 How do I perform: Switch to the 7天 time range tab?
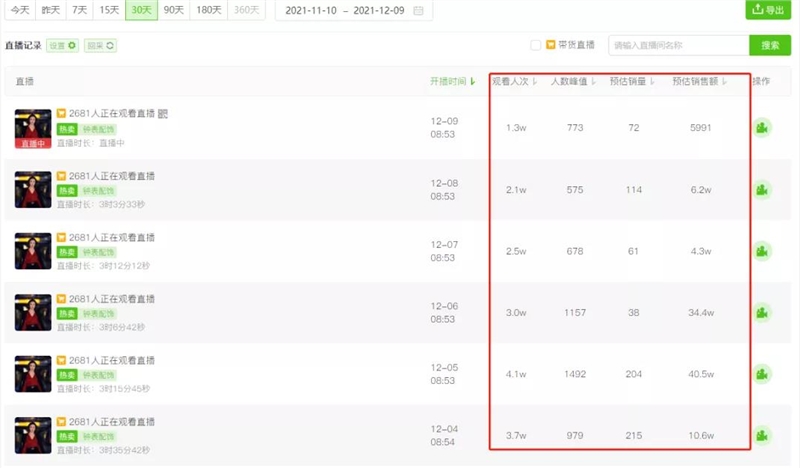coord(79,10)
